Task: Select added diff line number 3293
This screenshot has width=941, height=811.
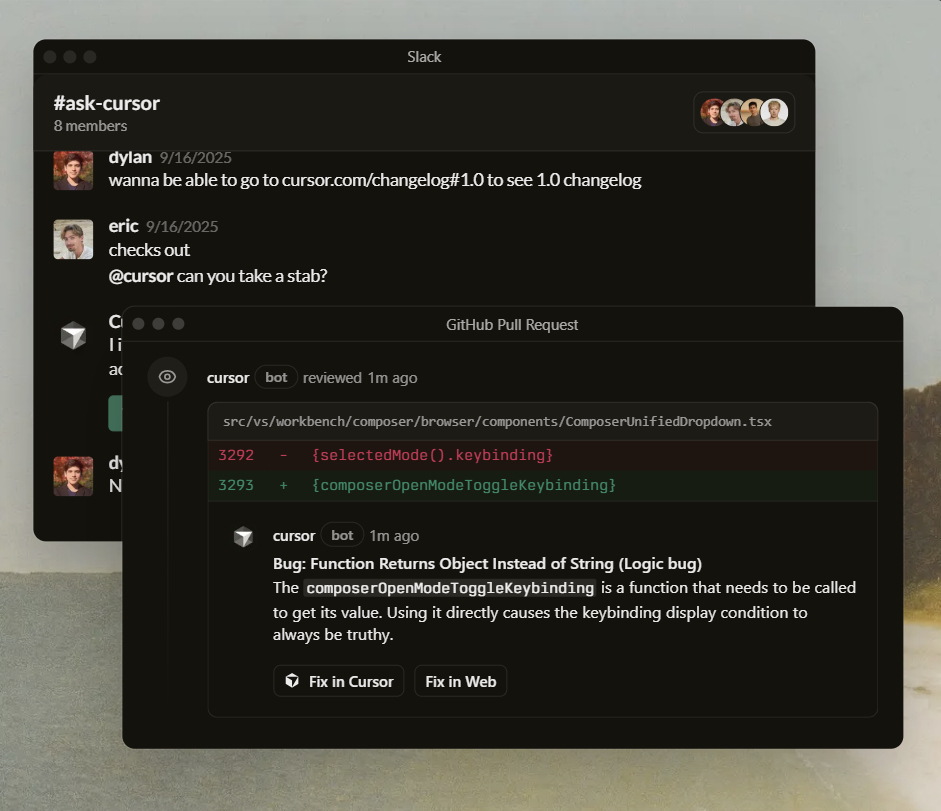Action: 236,485
